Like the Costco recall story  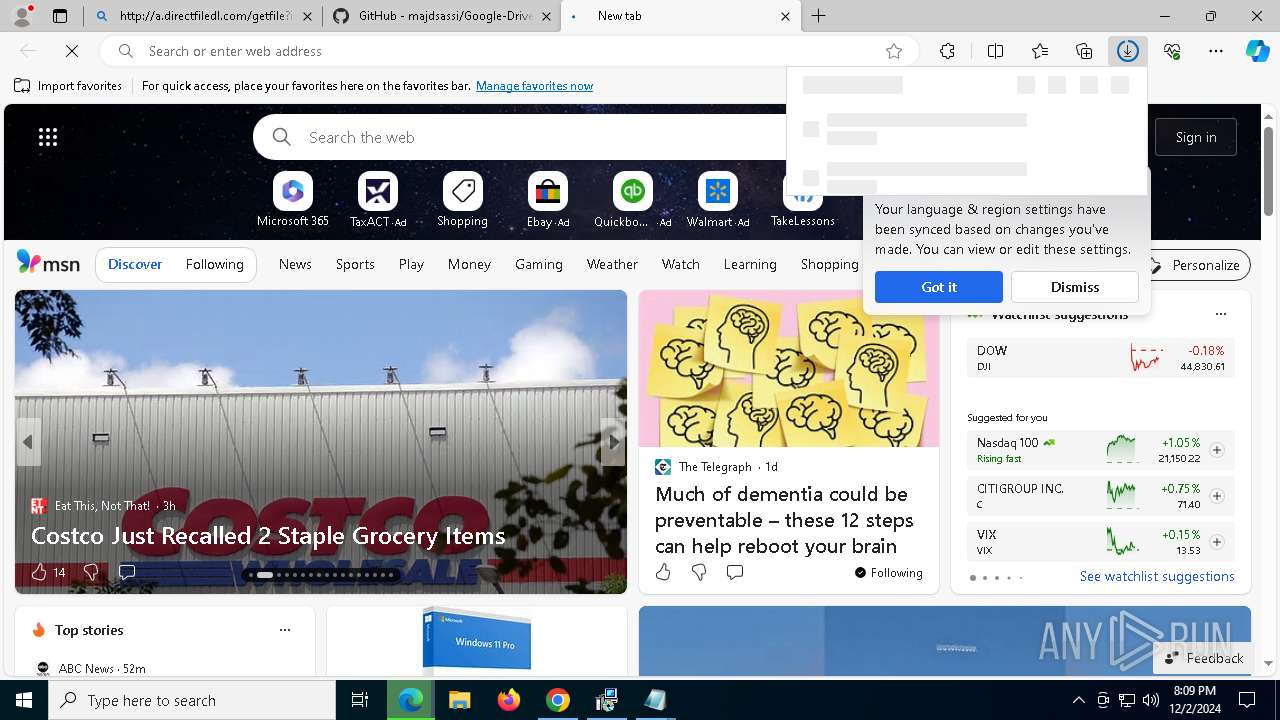click(39, 572)
